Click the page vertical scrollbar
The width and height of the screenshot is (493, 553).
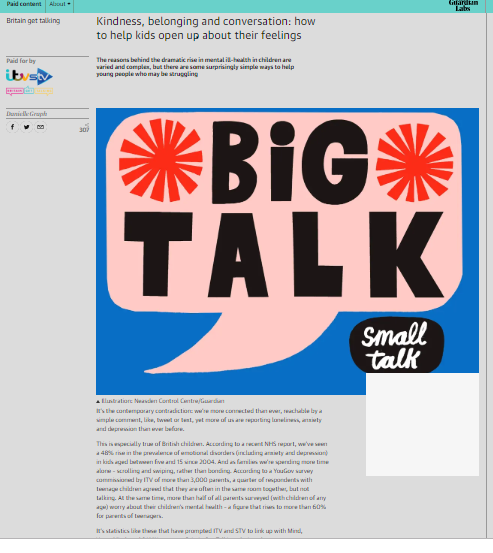[489, 275]
